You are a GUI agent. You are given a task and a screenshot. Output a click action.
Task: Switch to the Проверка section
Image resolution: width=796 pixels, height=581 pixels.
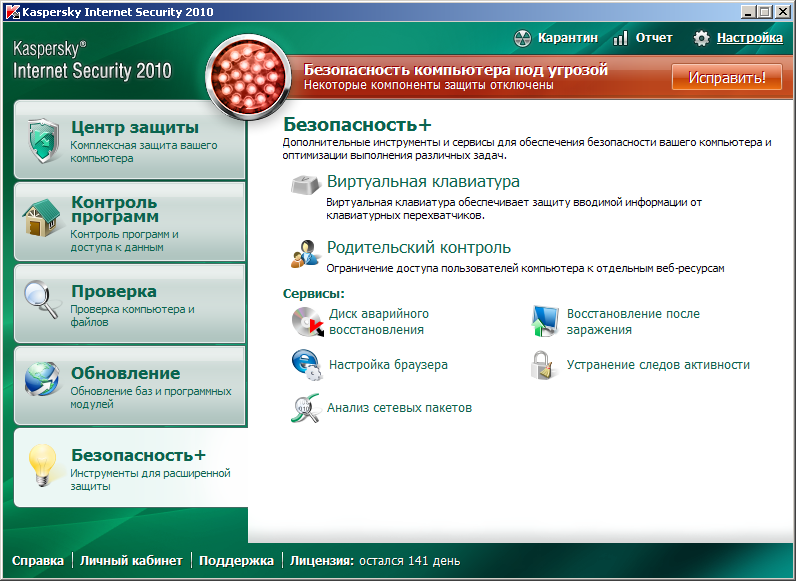coord(130,304)
